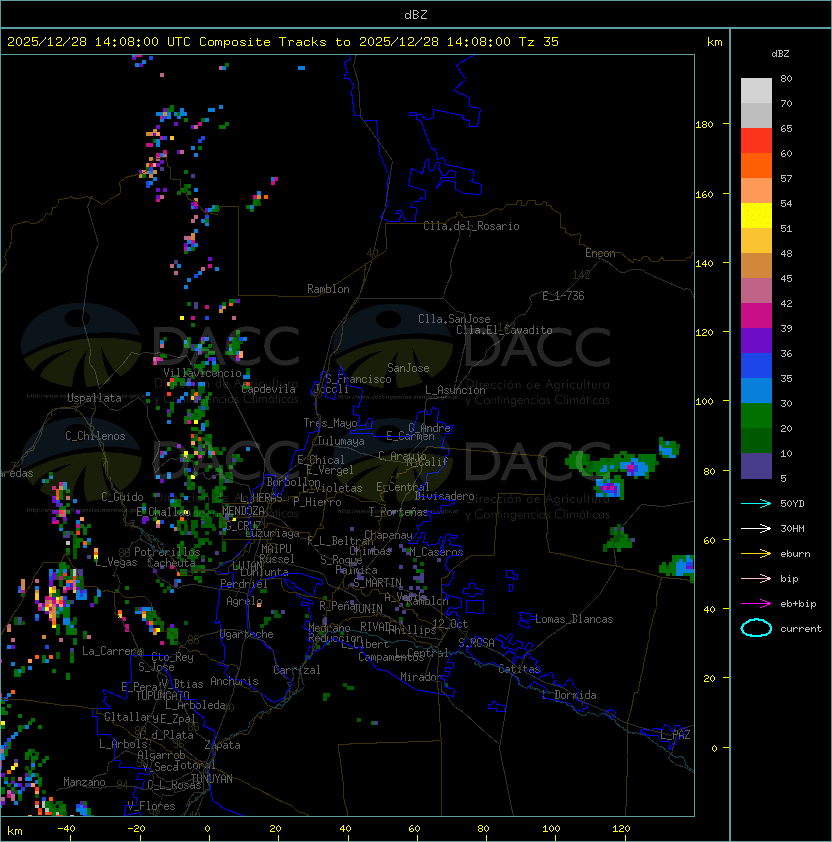Click the 'Mirador' place label
Screen dimensions: 832x842
422,677
